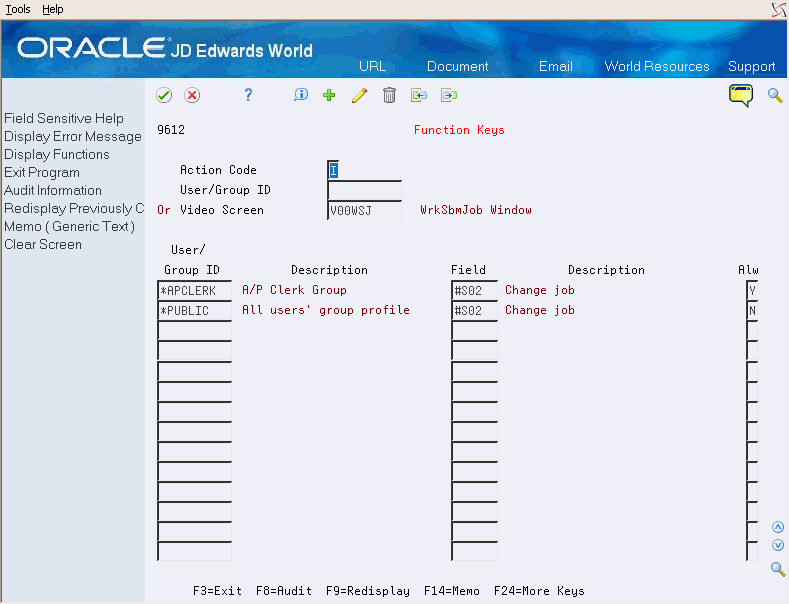The height and width of the screenshot is (604, 789).
Task: Click 'Change job' in APCLERK row
Action: [540, 290]
